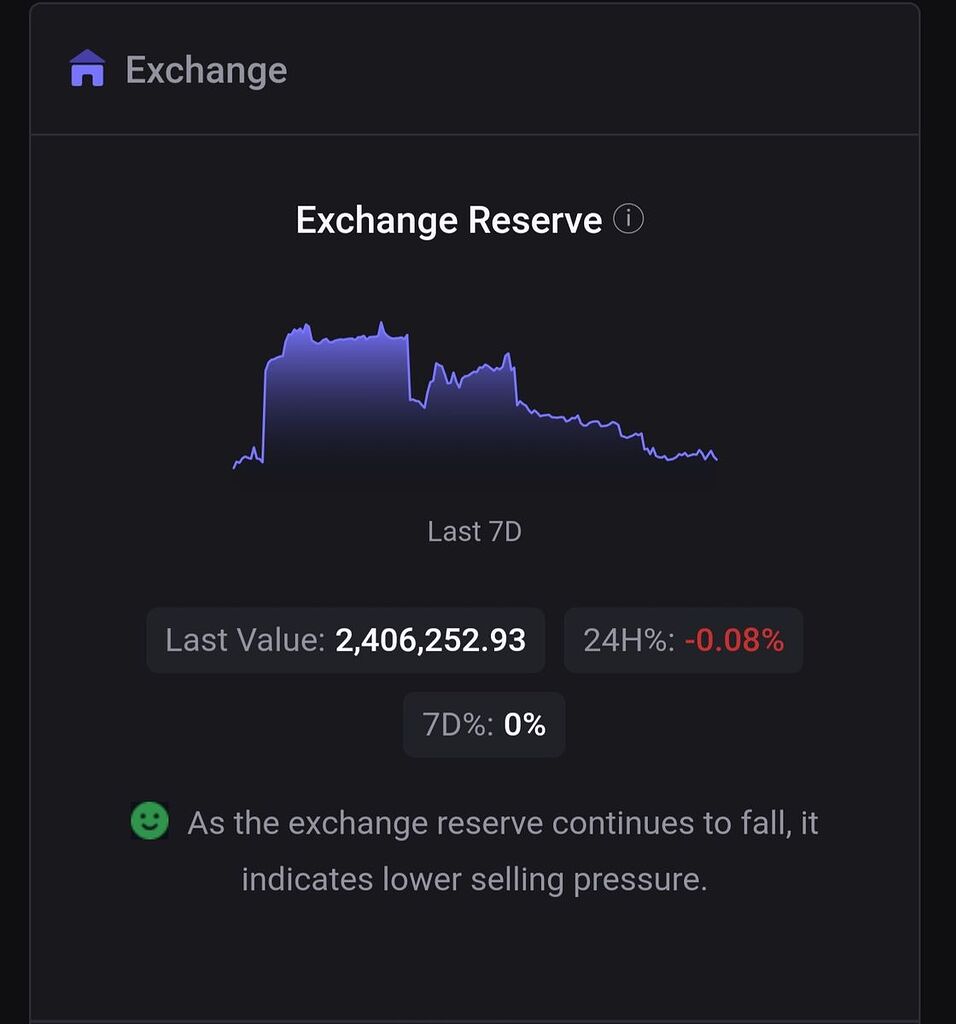
Task: Click the green smiley face indicator
Action: point(150,822)
